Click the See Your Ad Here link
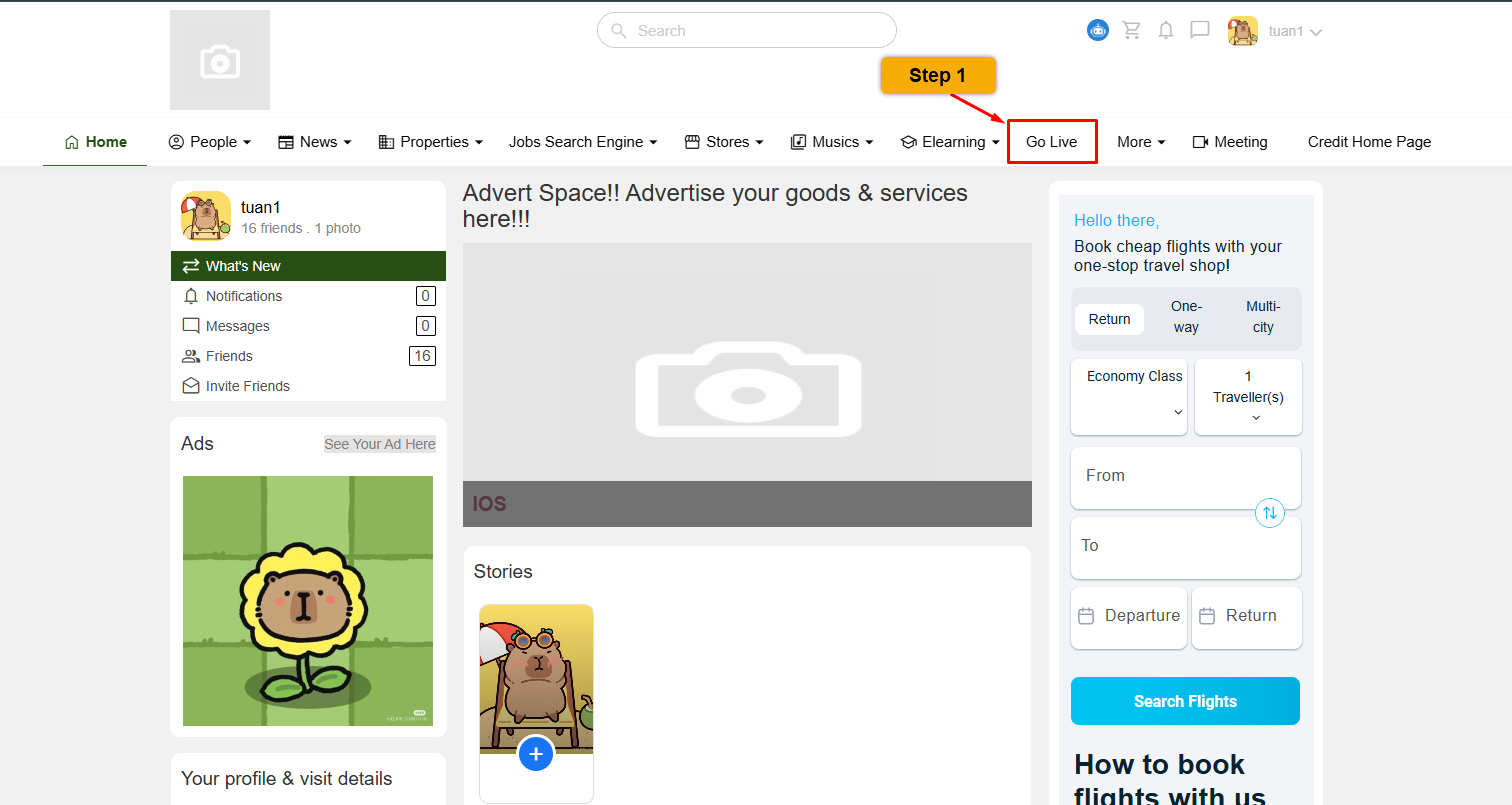1512x805 pixels. point(380,444)
